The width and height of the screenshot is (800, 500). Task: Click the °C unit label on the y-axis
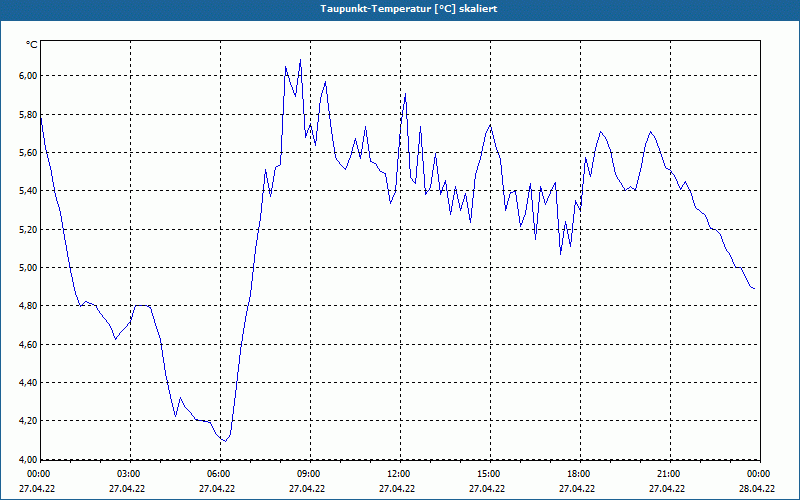31,45
